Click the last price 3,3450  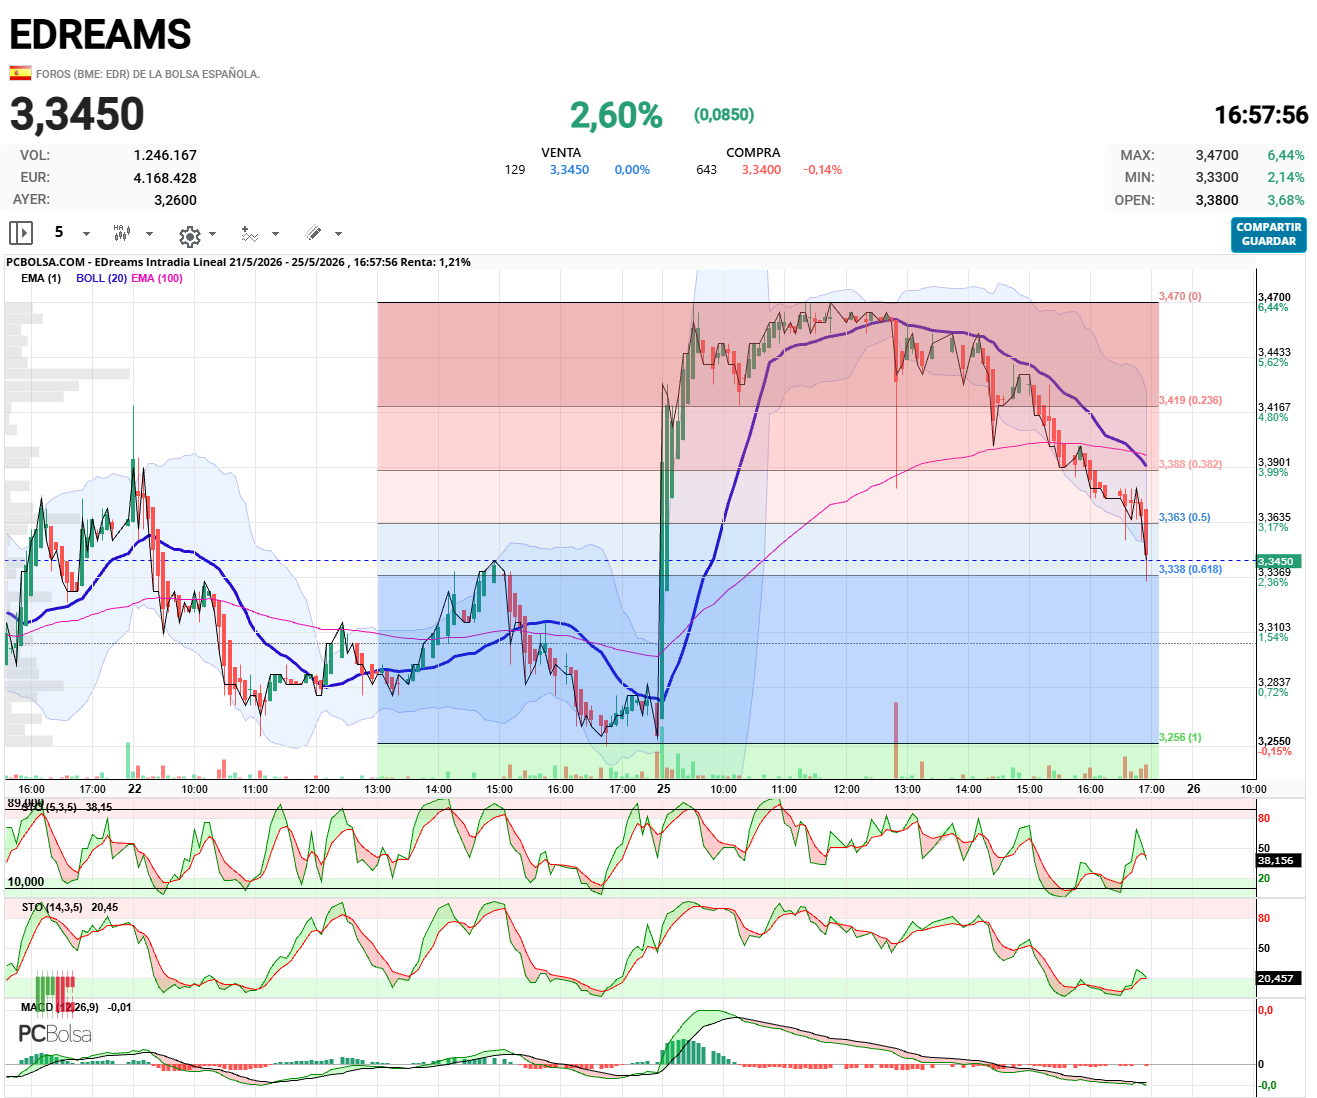[x=77, y=114]
